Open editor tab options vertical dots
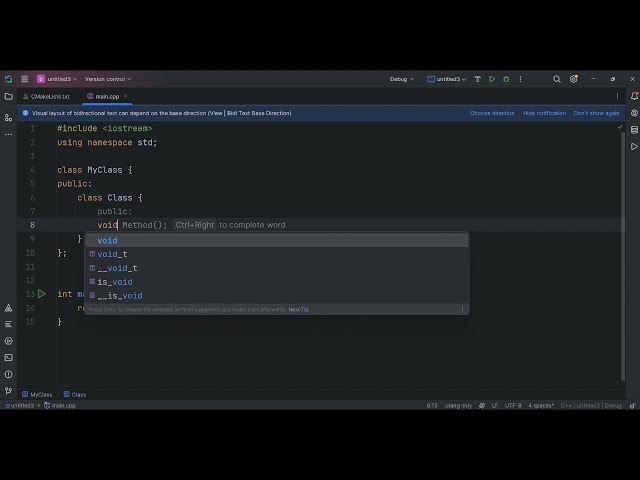 point(617,96)
